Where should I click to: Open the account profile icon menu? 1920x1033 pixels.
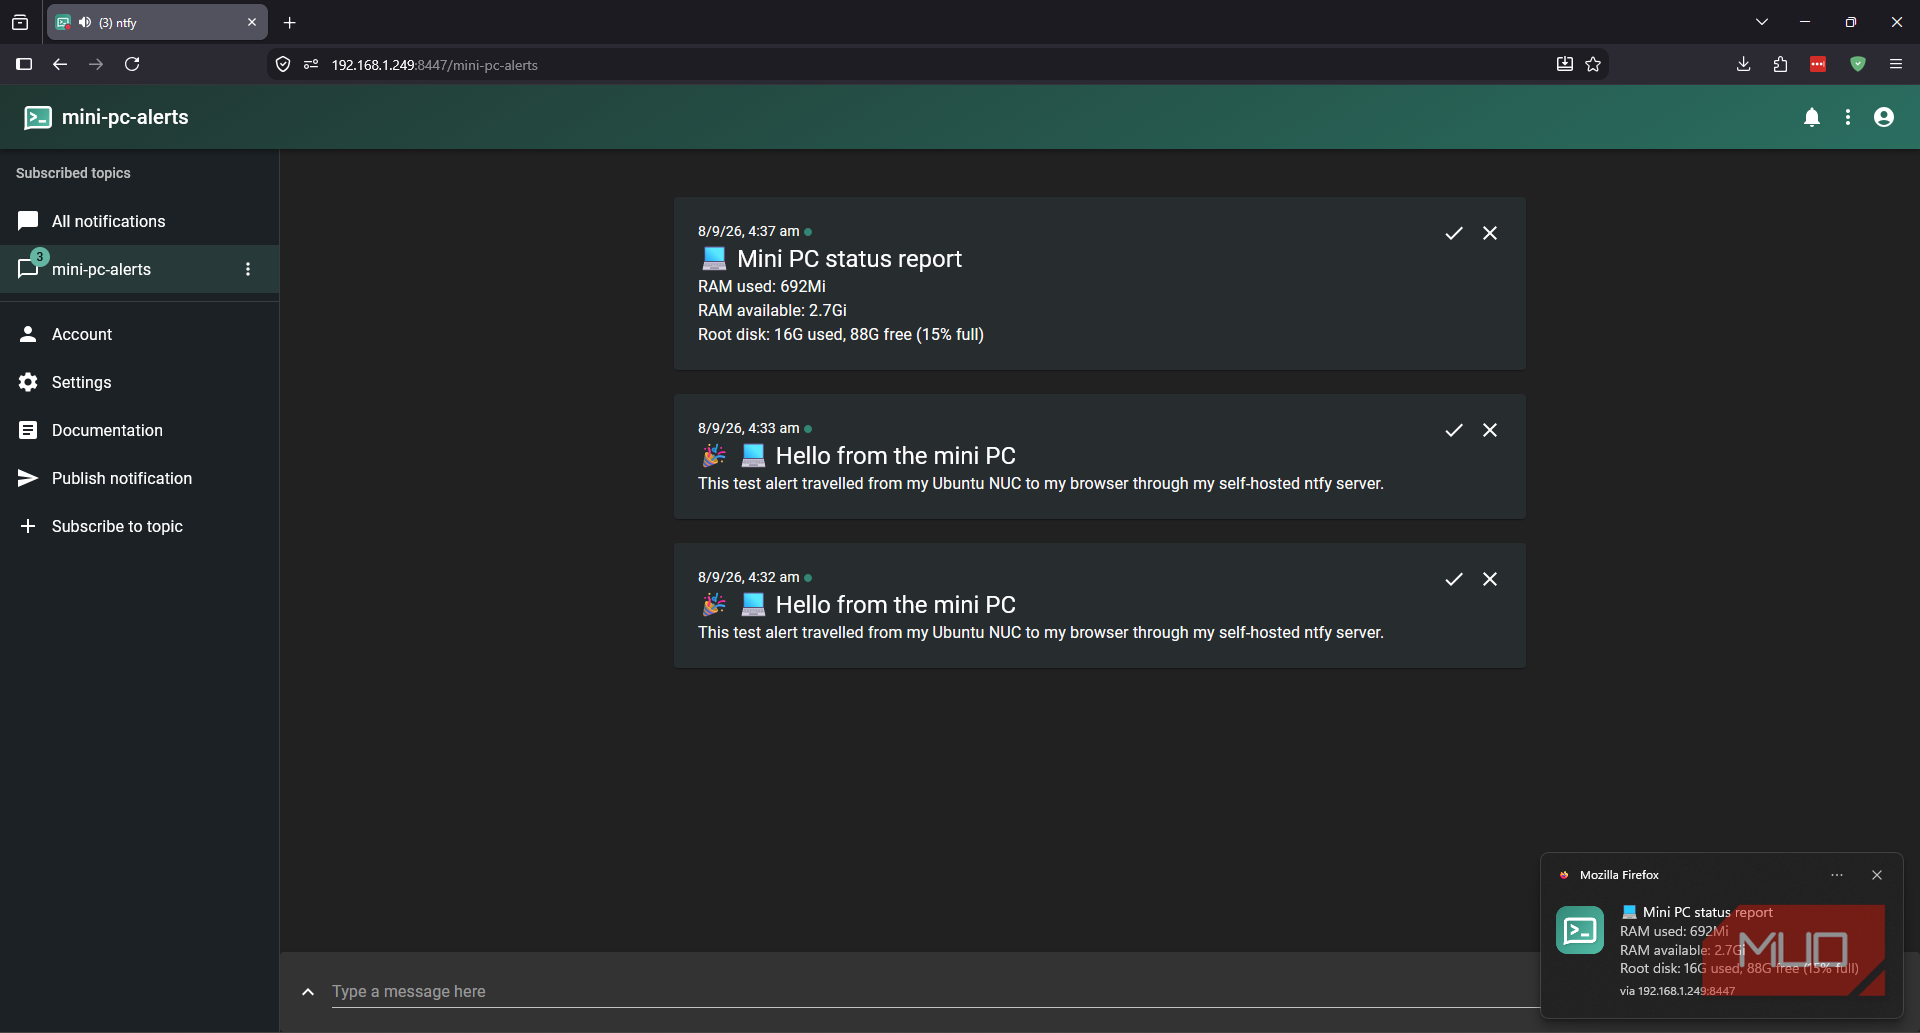pos(1884,118)
